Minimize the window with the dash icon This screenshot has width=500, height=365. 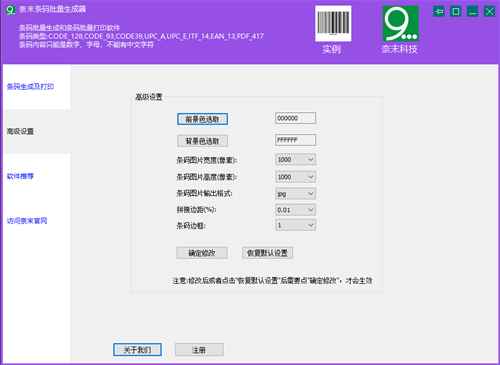click(x=472, y=11)
